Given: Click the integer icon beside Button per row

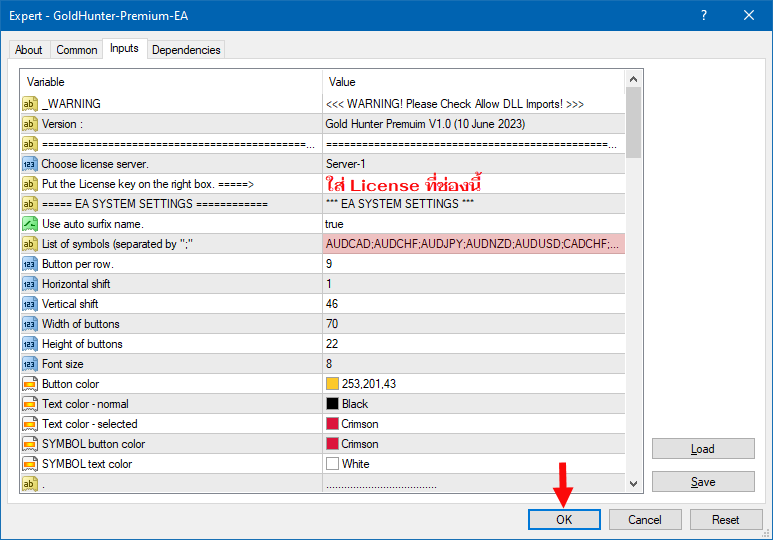Looking at the screenshot, I should (x=30, y=264).
